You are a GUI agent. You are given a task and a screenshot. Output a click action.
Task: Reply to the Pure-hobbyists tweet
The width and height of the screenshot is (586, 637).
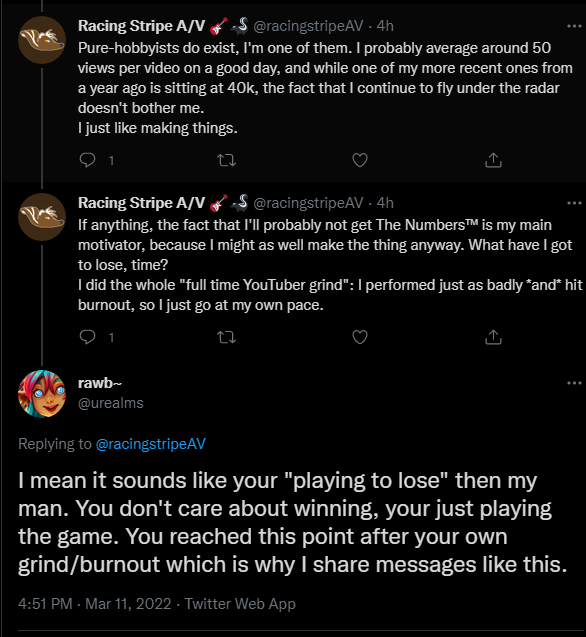(87, 160)
